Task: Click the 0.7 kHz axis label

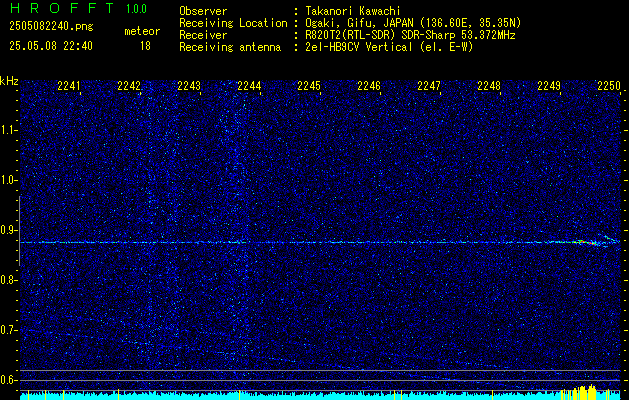Action: [x=8, y=330]
